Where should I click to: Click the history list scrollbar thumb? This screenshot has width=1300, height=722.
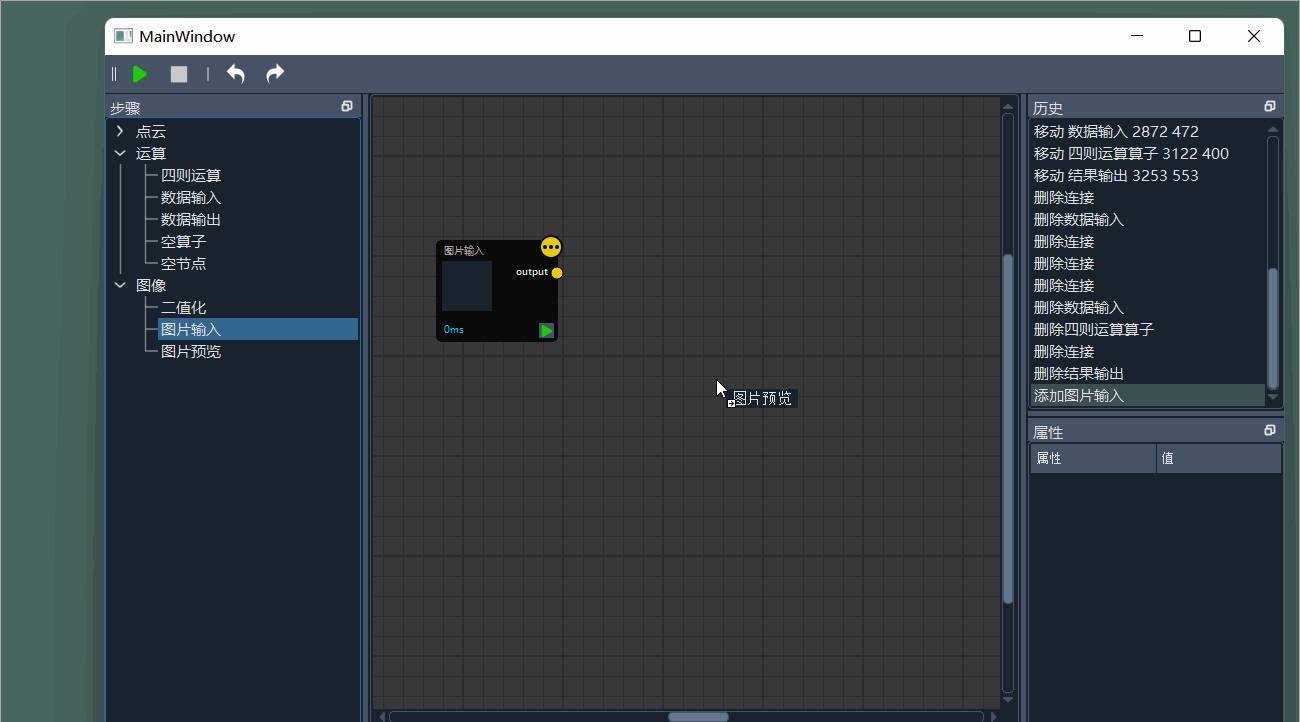pos(1273,328)
